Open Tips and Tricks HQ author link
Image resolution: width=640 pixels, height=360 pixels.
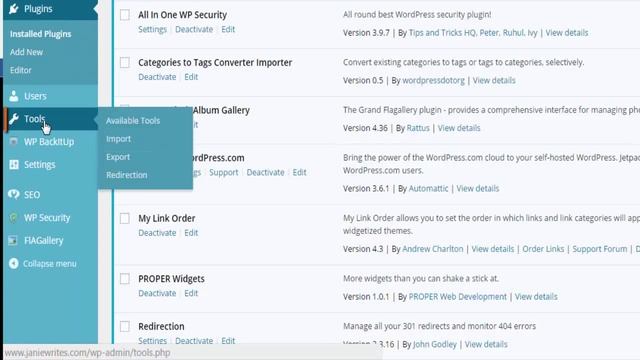(442, 33)
